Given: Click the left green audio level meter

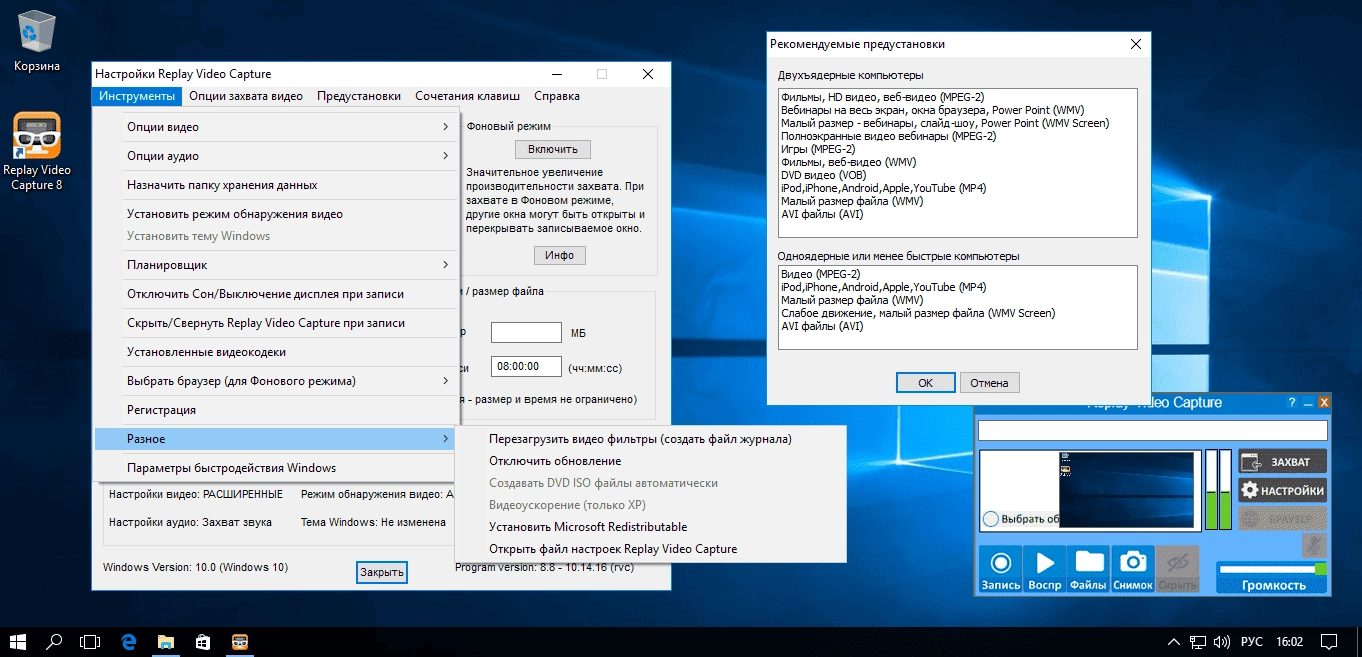Looking at the screenshot, I should [1212, 490].
